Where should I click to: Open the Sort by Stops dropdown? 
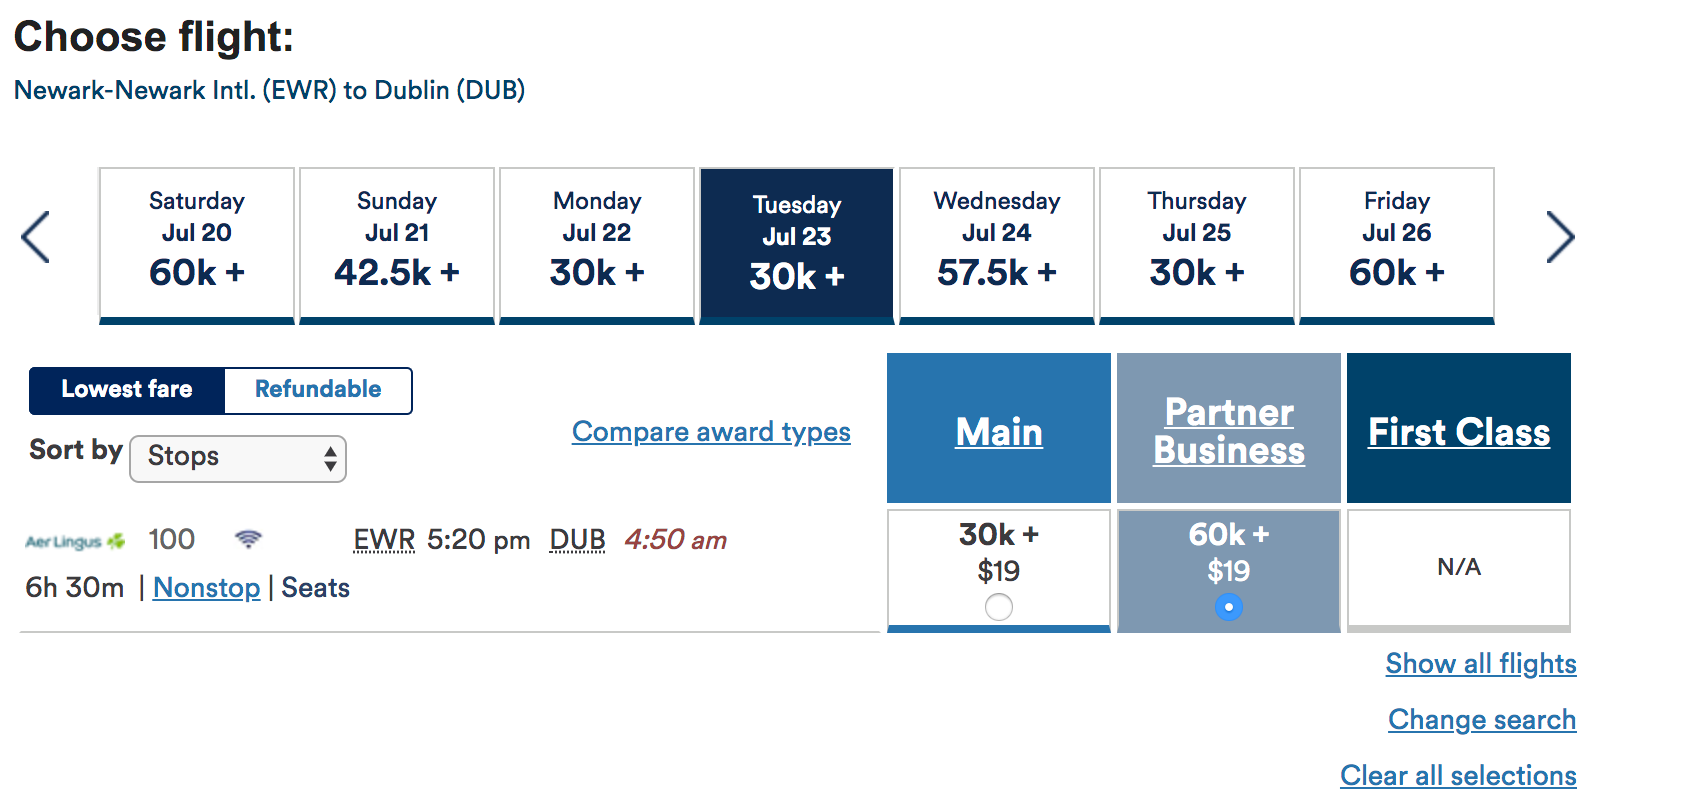tap(238, 458)
